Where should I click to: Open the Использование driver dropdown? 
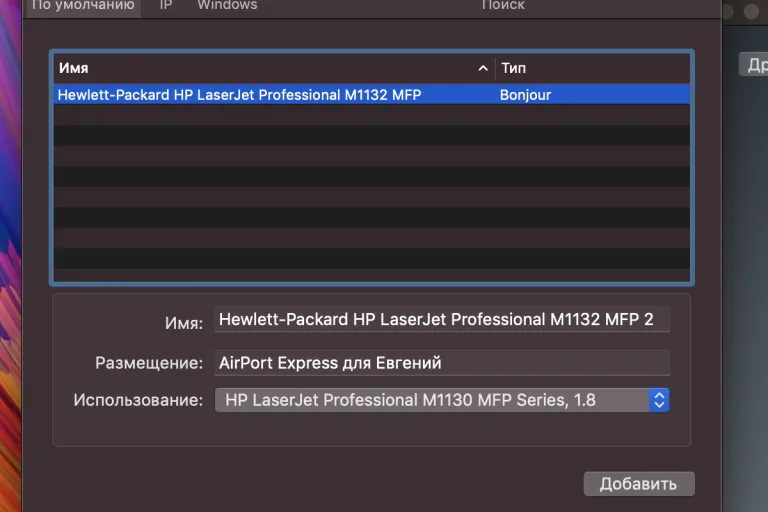point(442,400)
